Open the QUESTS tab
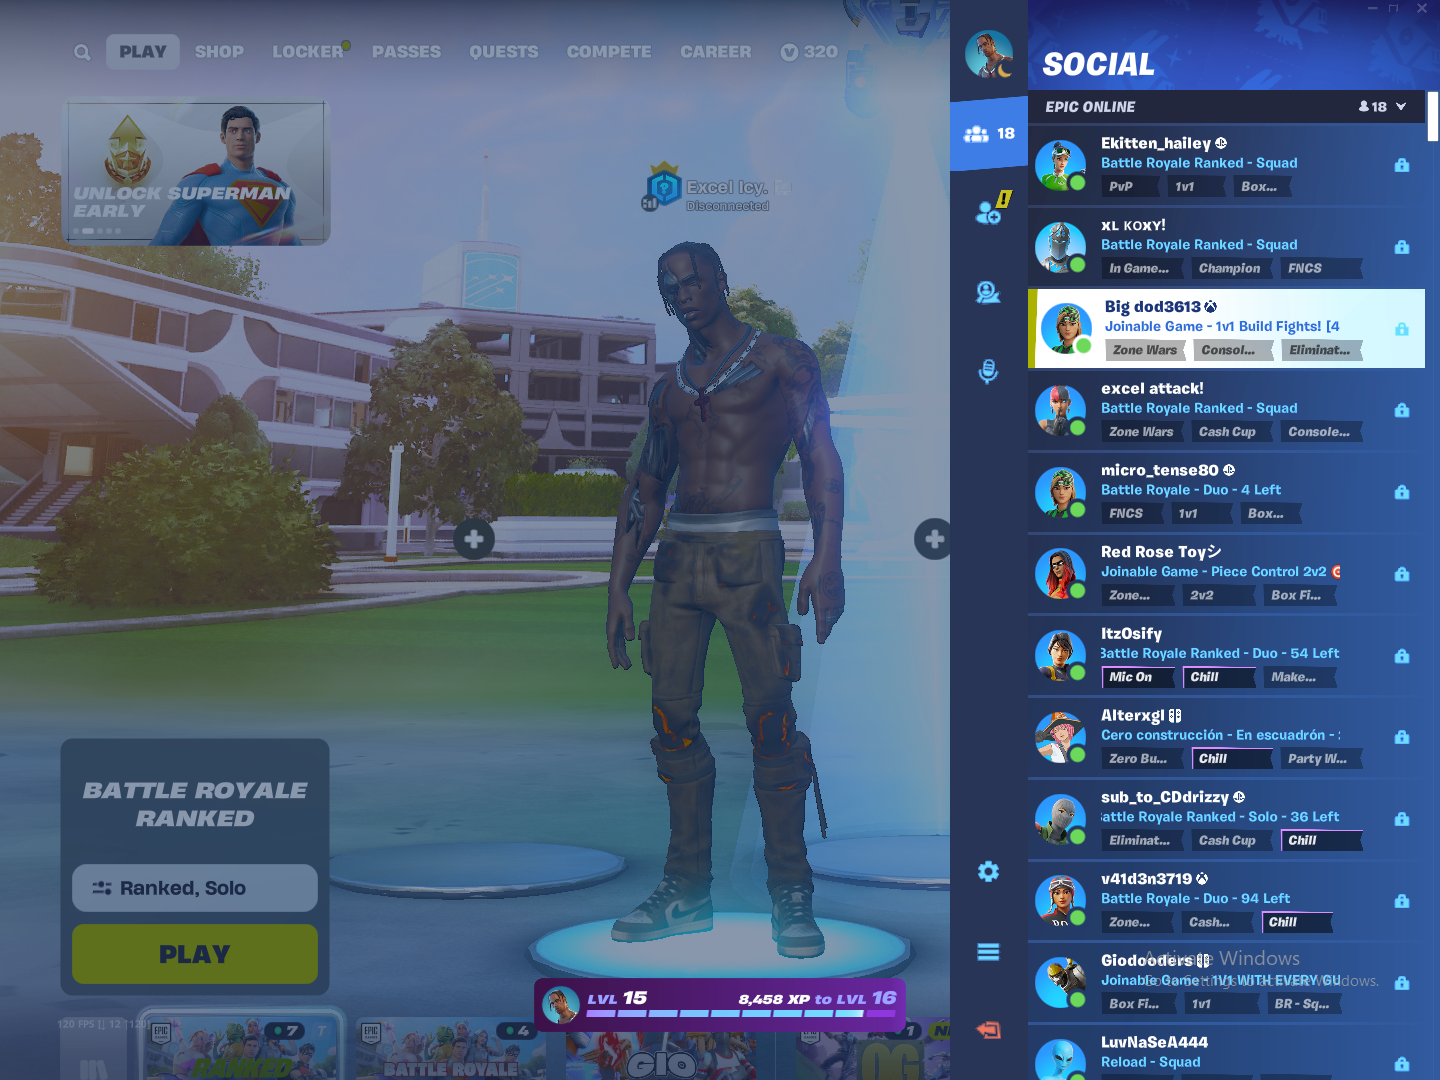This screenshot has height=1080, width=1440. tap(504, 52)
